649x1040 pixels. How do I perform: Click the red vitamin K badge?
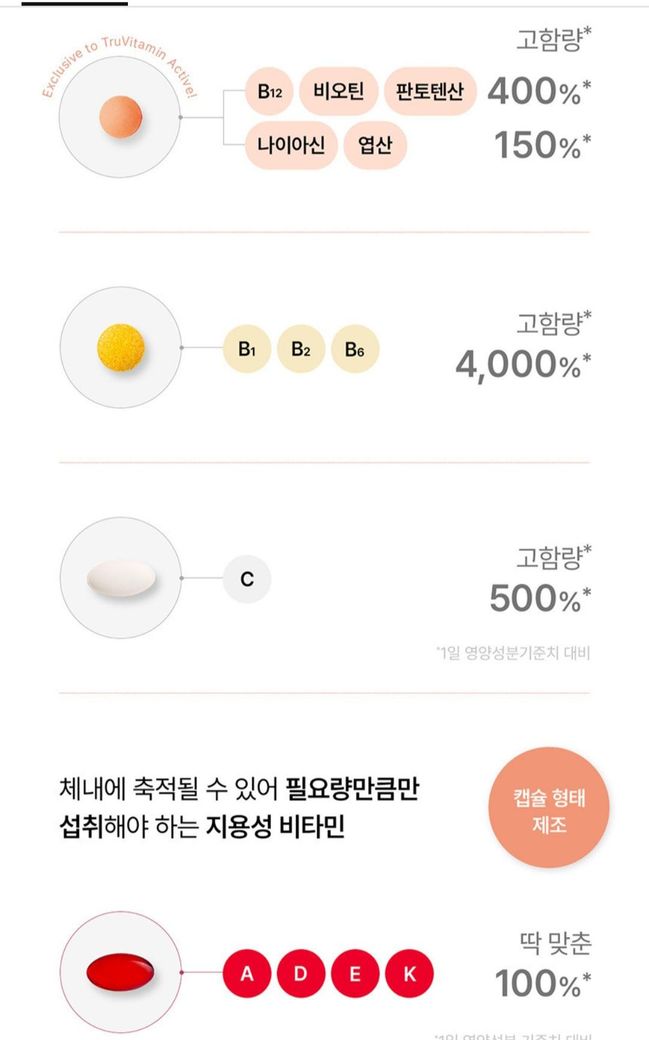[x=409, y=973]
